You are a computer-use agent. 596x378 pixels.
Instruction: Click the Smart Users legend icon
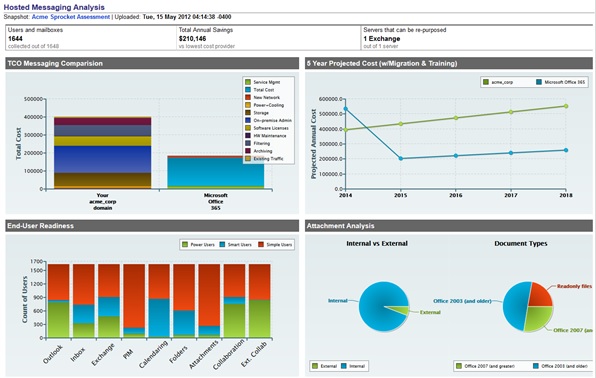point(223,245)
